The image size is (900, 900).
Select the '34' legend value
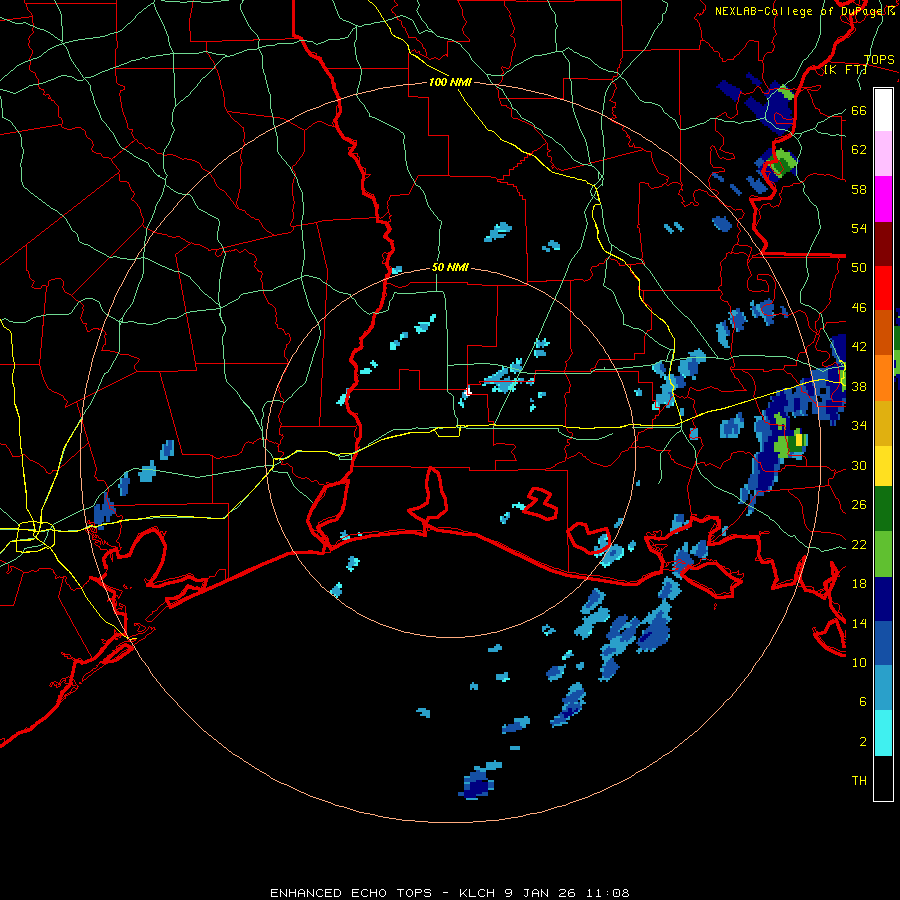click(x=859, y=426)
